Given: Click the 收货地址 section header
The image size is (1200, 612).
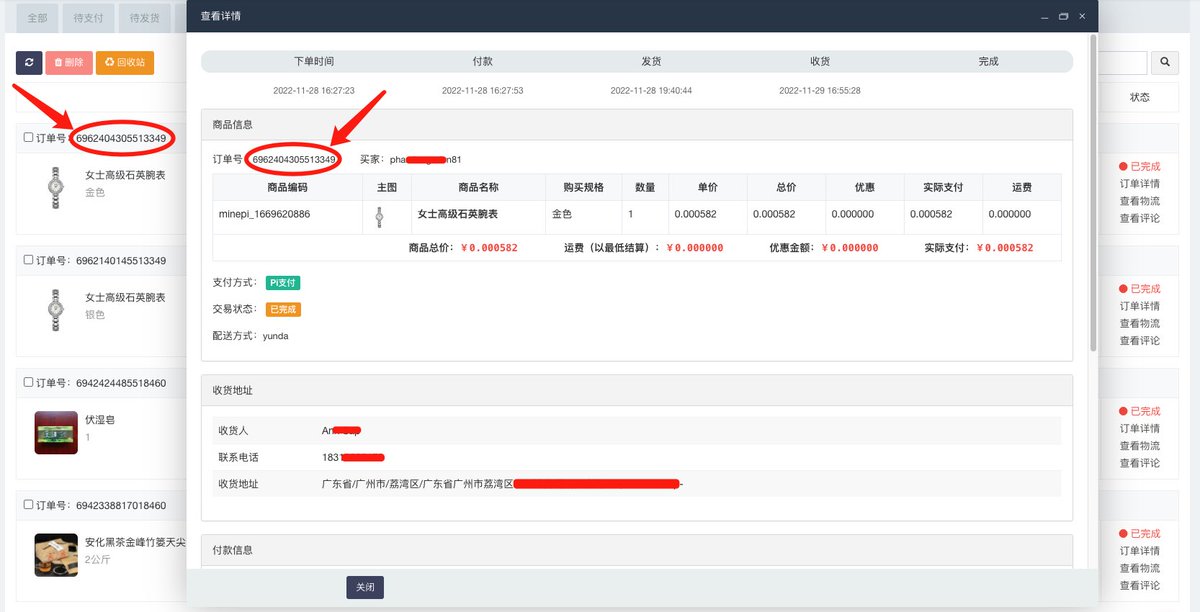Looking at the screenshot, I should tap(636, 390).
